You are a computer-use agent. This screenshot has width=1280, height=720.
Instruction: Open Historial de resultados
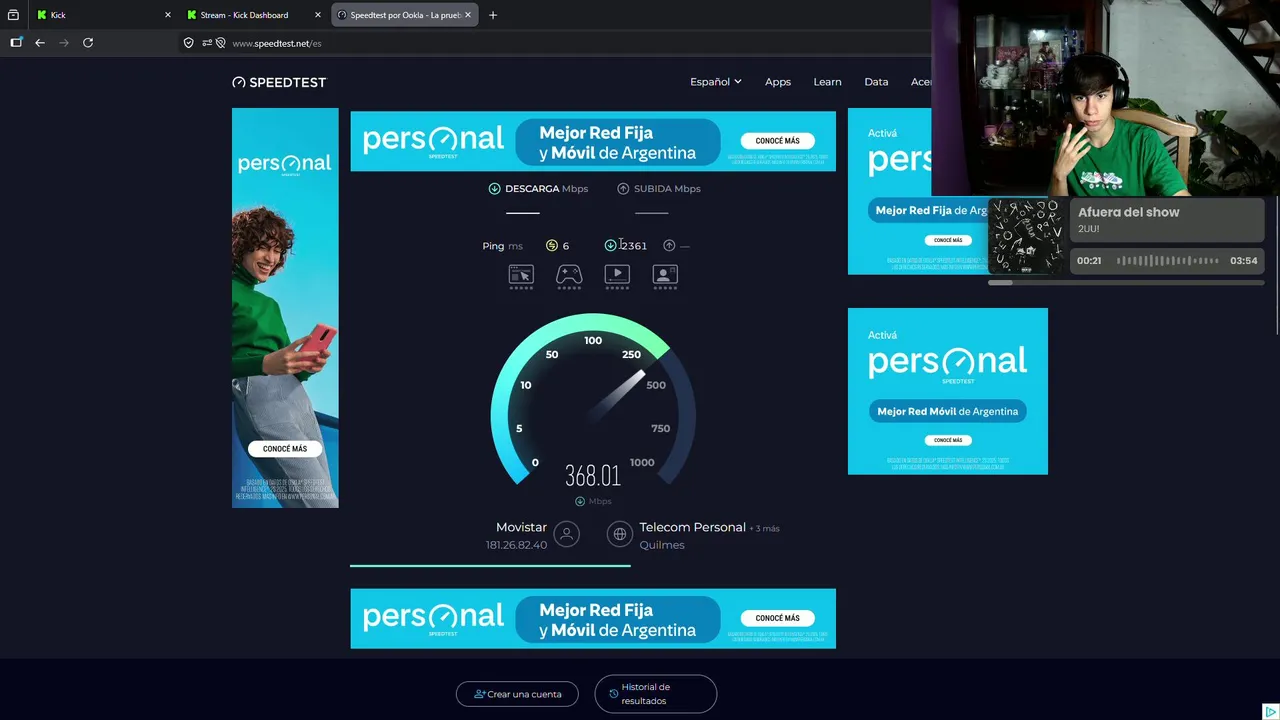[655, 694]
